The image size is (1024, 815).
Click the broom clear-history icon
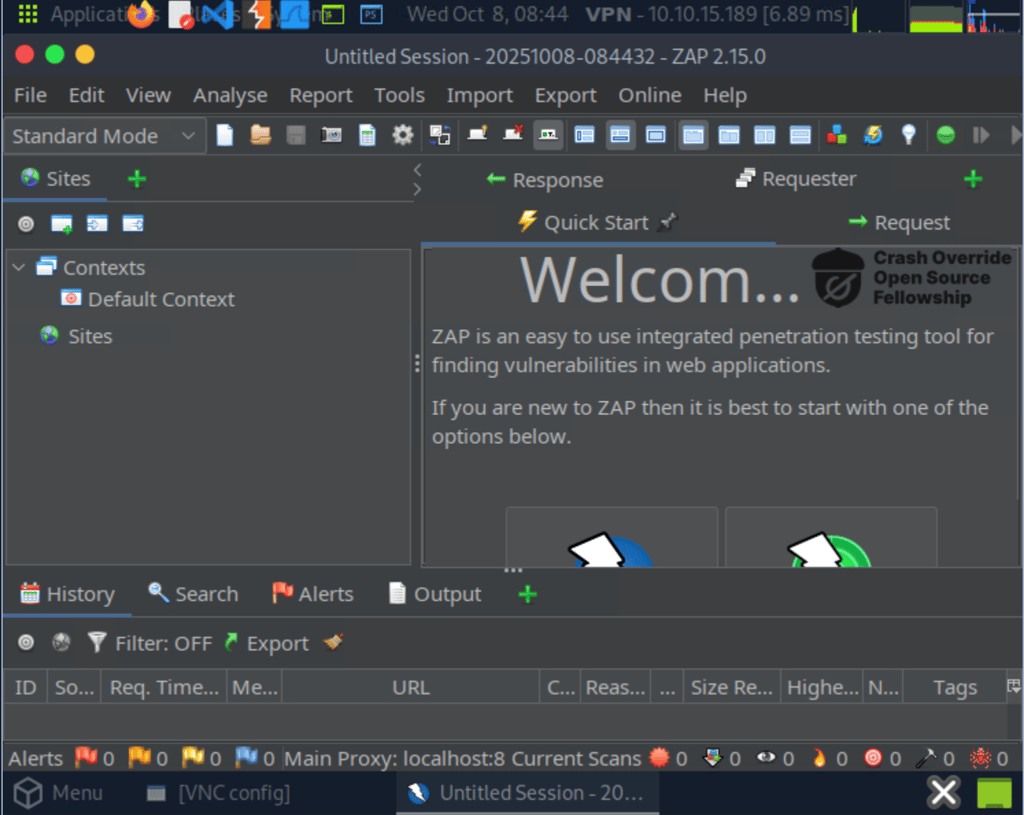333,643
